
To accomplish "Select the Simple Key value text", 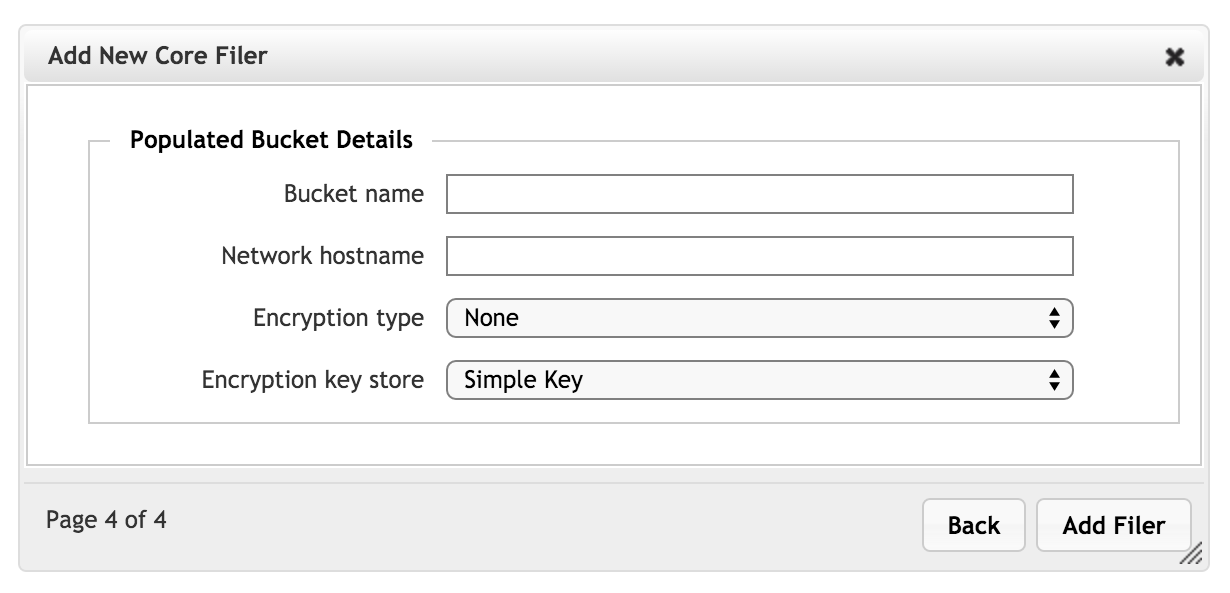I will pyautogui.click(x=523, y=381).
